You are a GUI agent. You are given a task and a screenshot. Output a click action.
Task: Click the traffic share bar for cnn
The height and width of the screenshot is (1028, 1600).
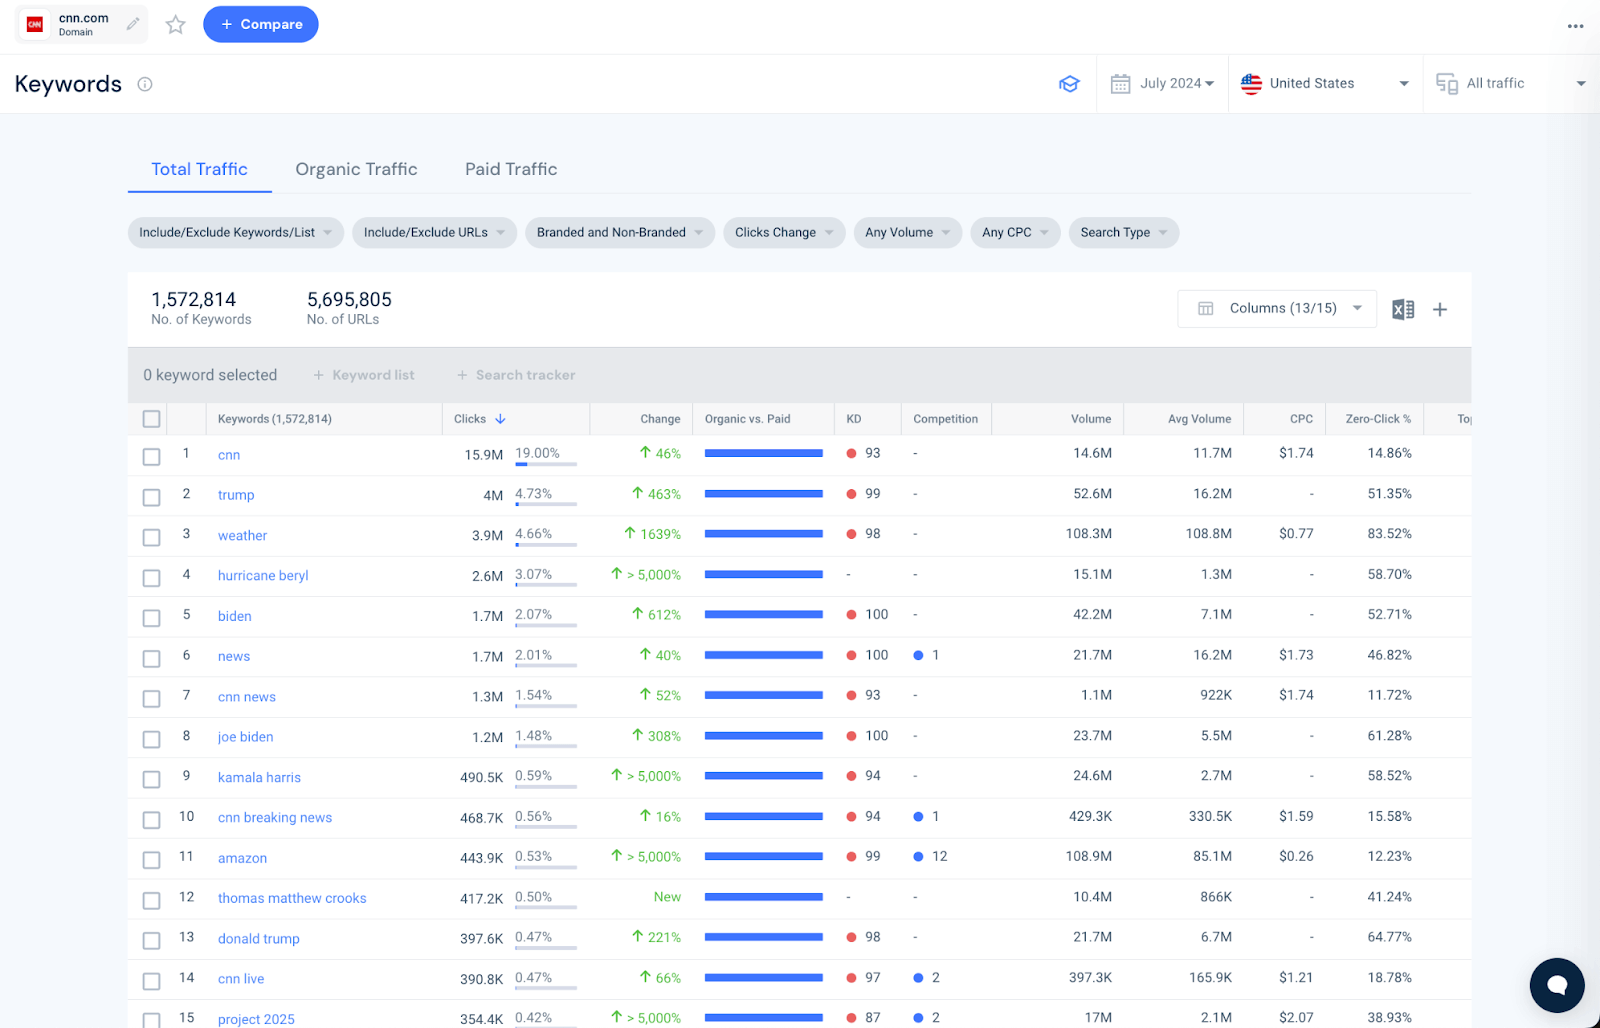546,464
